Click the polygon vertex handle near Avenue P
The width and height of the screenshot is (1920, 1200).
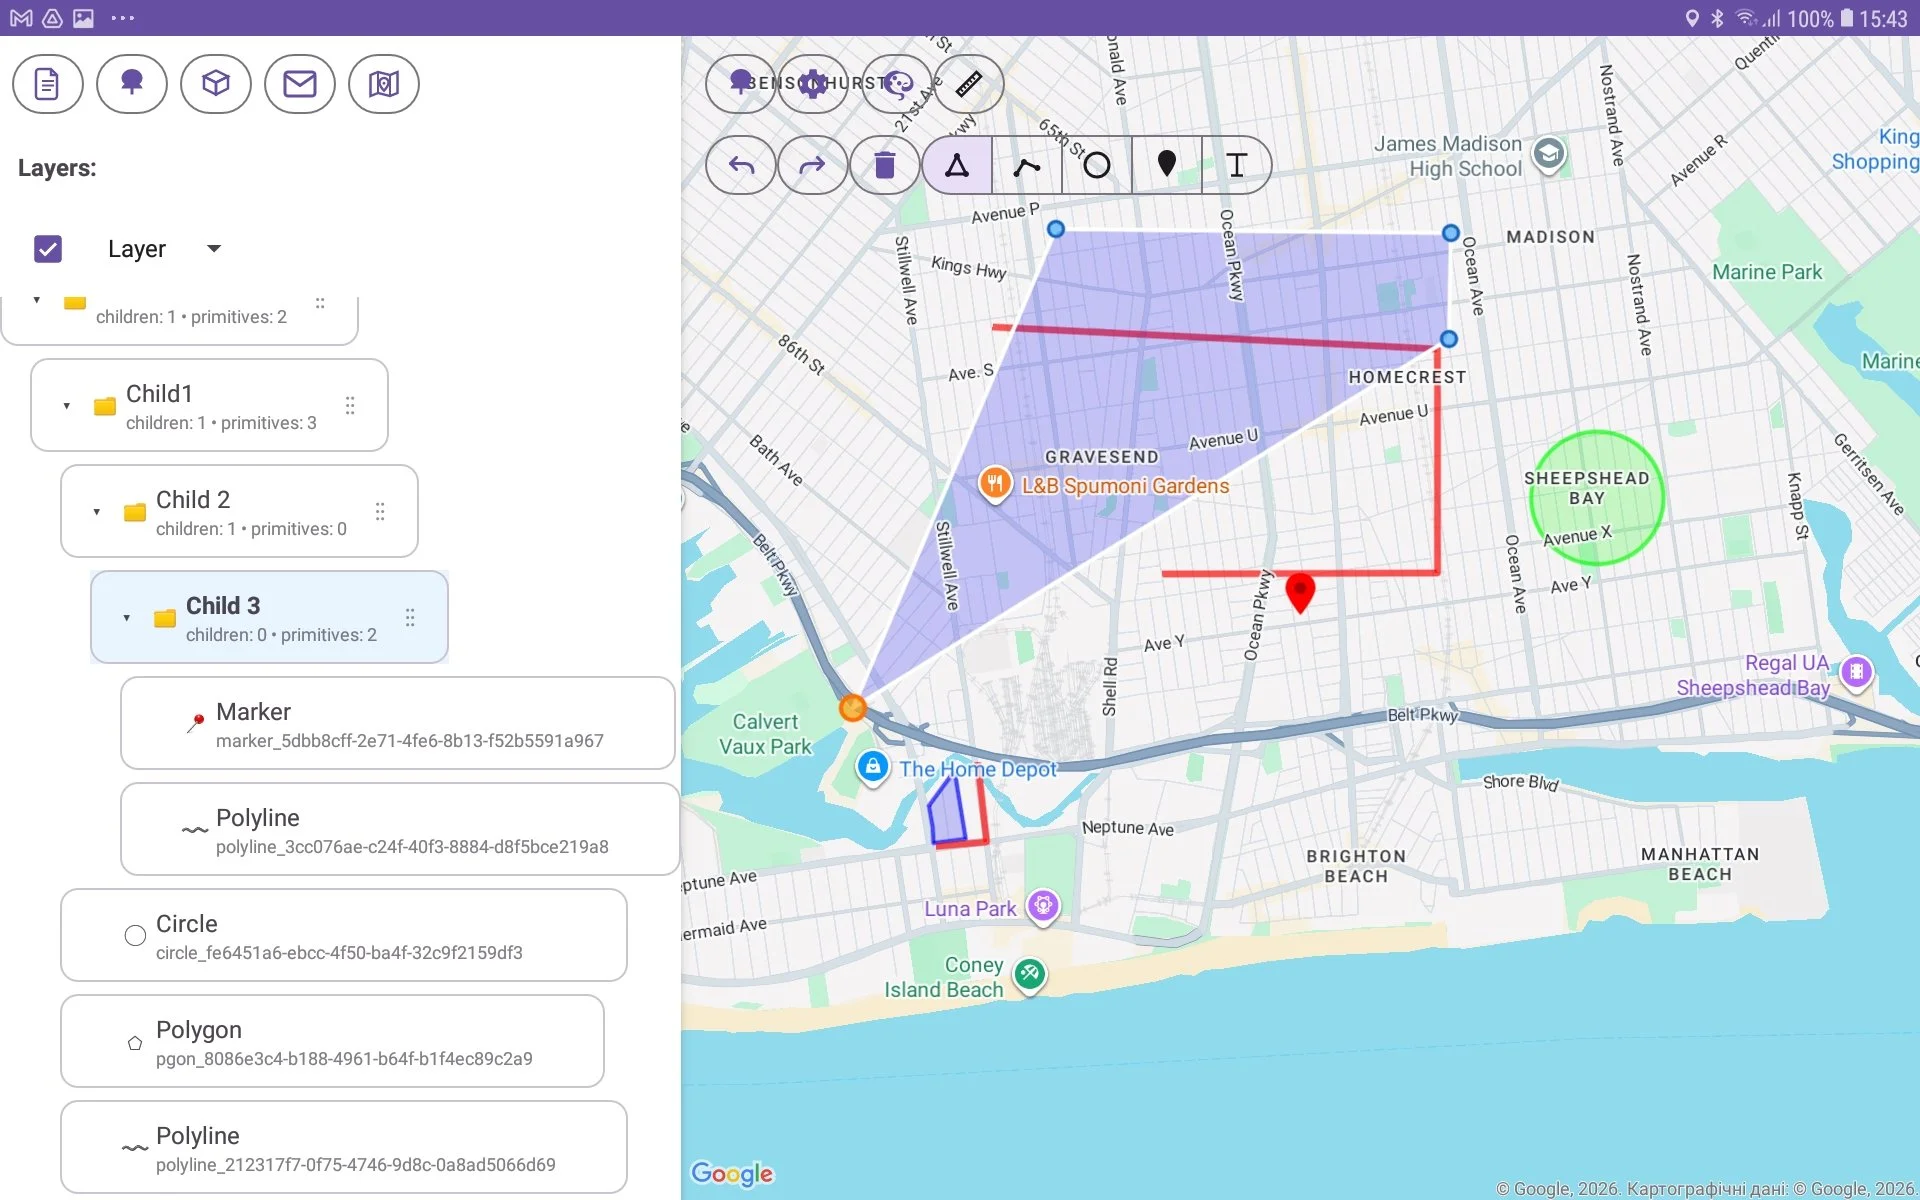1055,229
